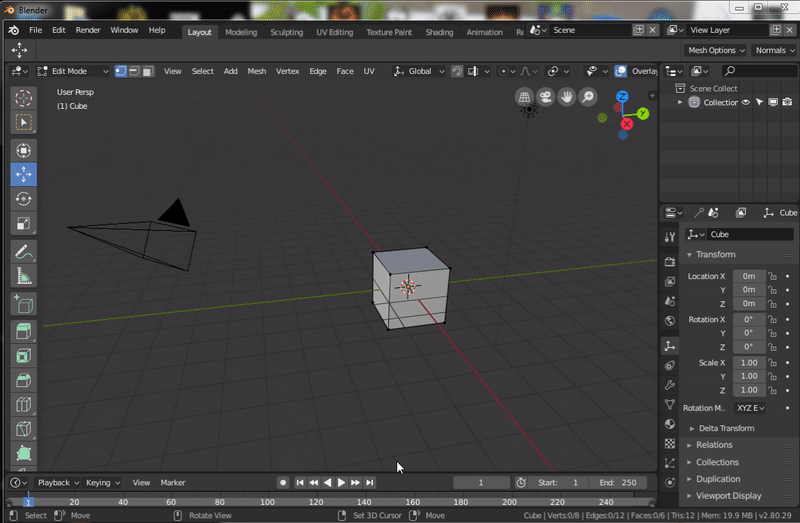Open the Texture checkerboard properties tab
Image resolution: width=800 pixels, height=523 pixels.
pyautogui.click(x=670, y=443)
